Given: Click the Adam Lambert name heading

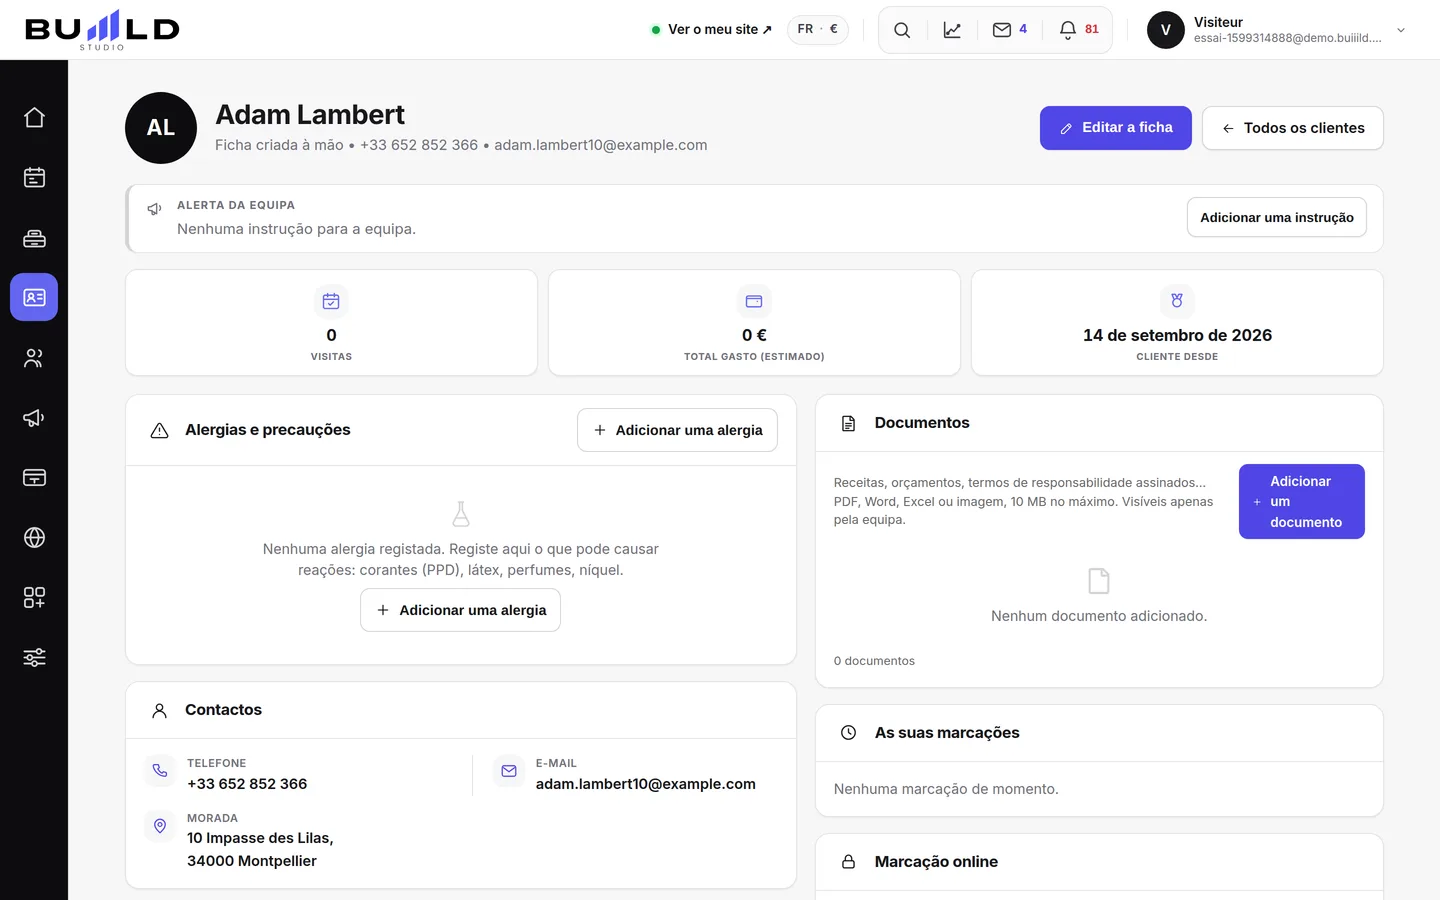Looking at the screenshot, I should tap(310, 115).
